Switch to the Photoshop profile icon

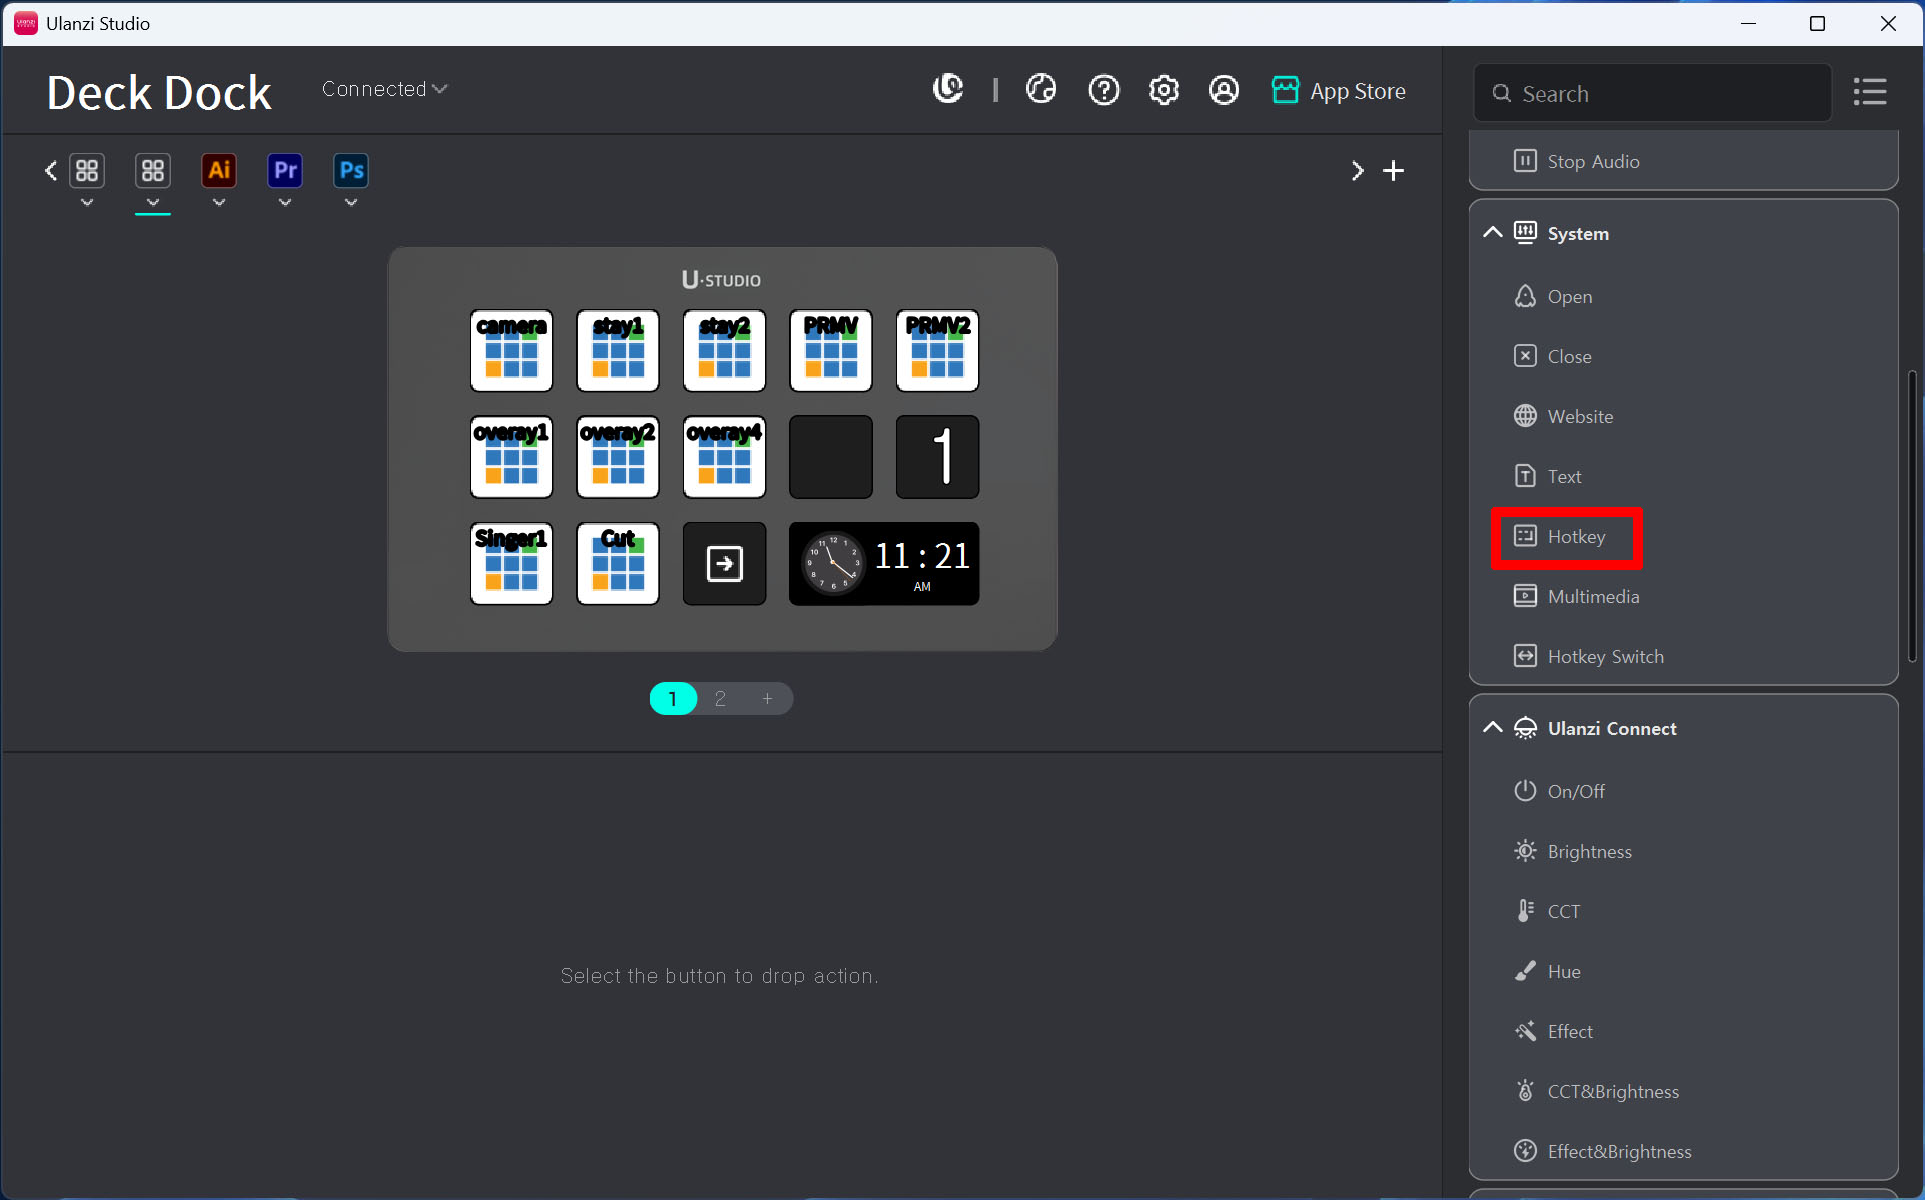coord(351,170)
